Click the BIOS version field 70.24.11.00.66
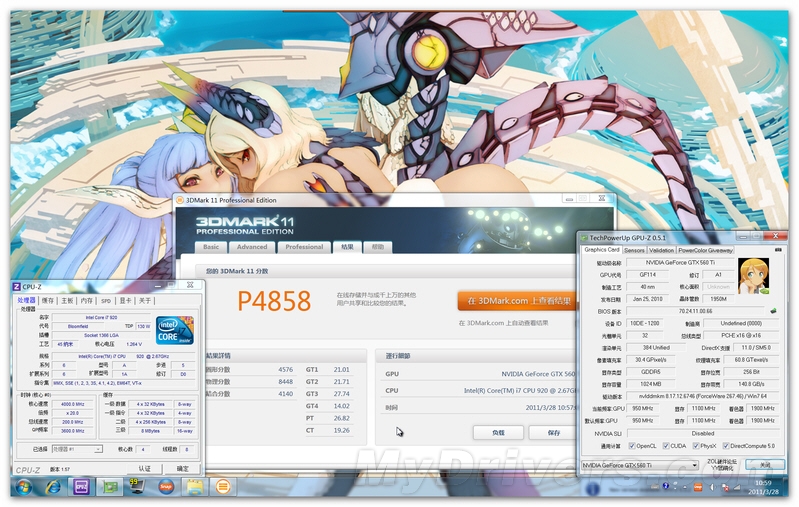The width and height of the screenshot is (799, 507). tap(695, 311)
